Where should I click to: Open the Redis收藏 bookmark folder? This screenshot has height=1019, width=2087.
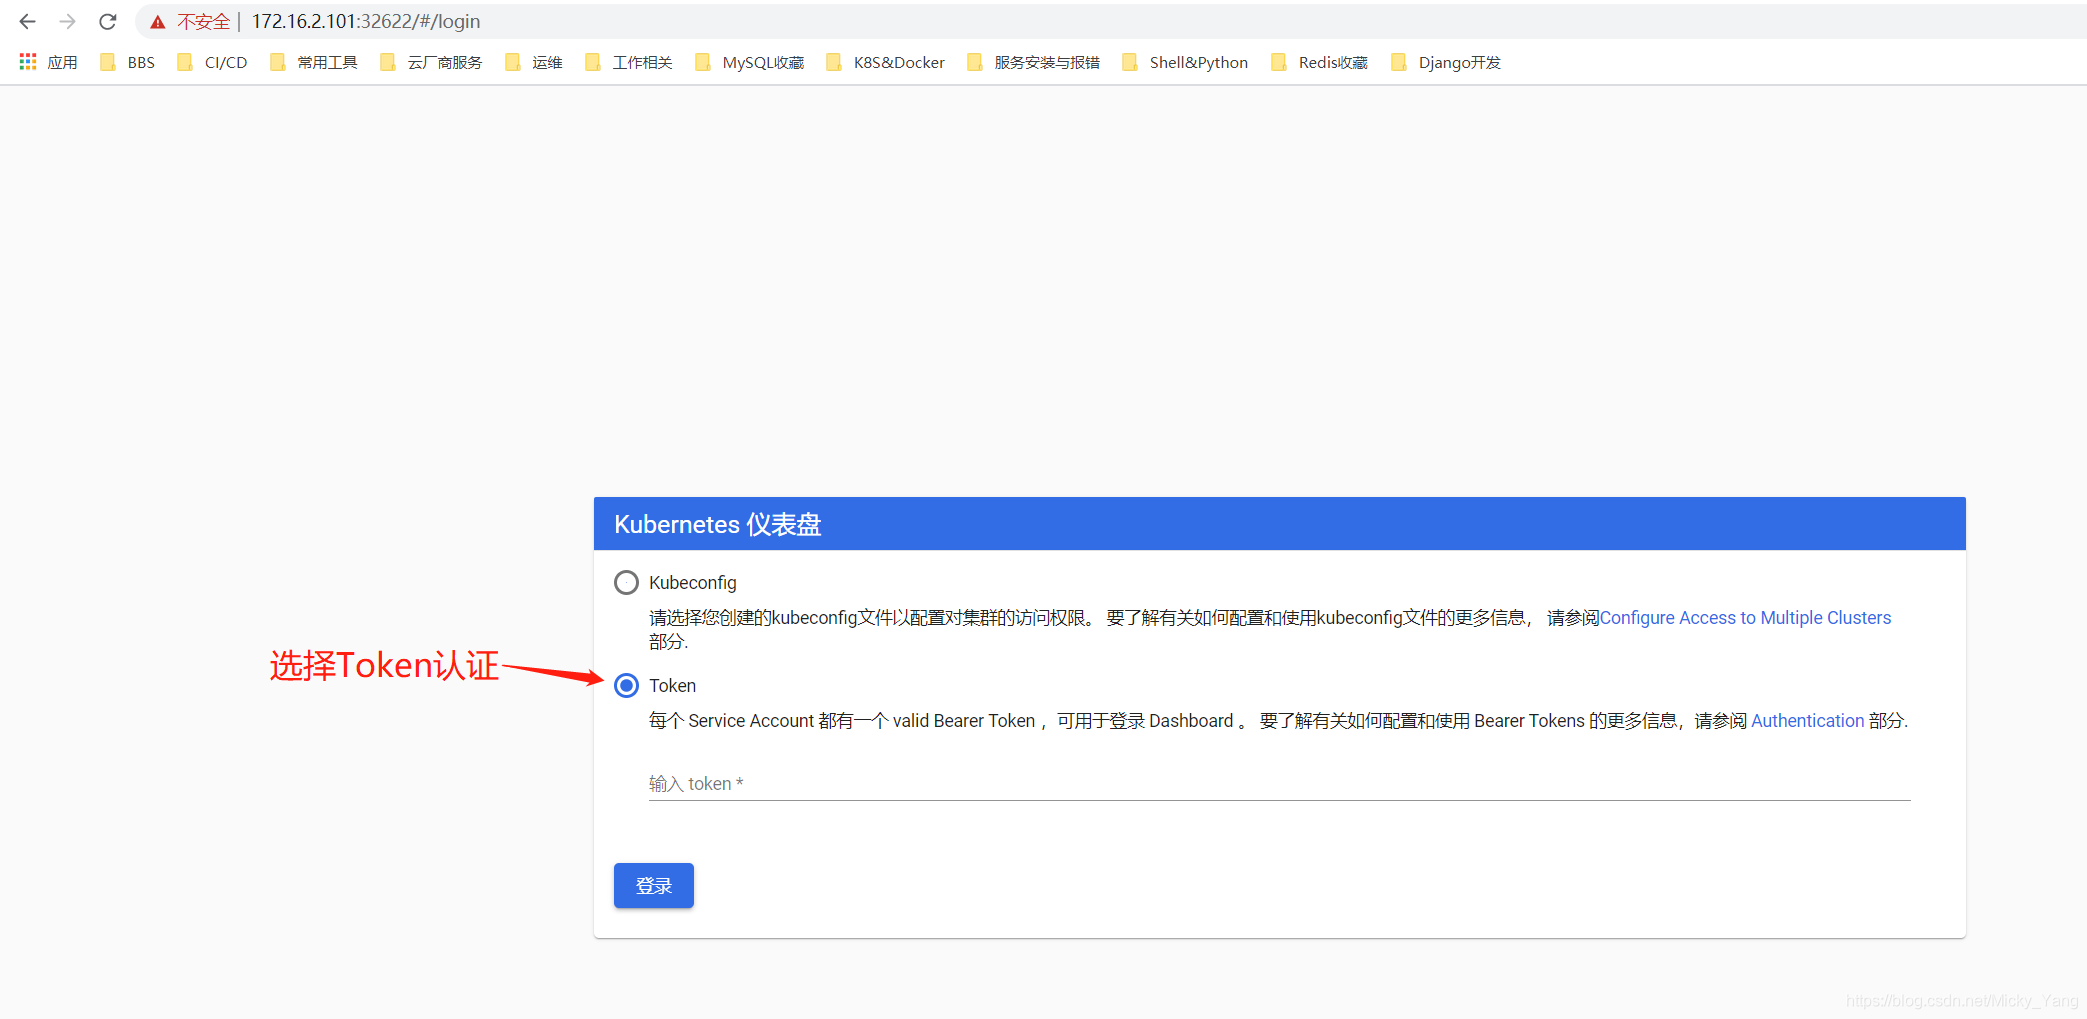click(1320, 62)
